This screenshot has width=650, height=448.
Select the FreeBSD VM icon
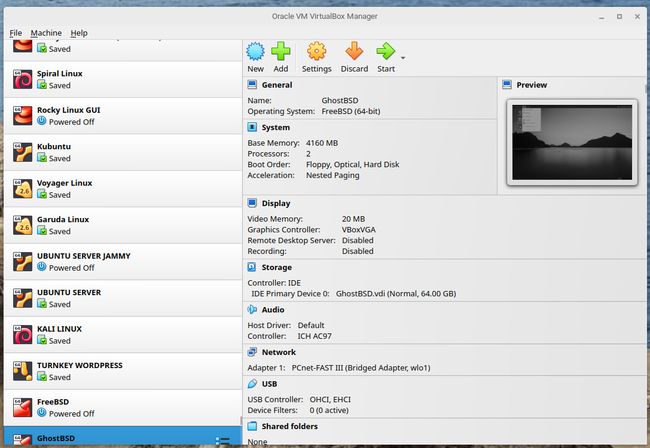[22, 408]
